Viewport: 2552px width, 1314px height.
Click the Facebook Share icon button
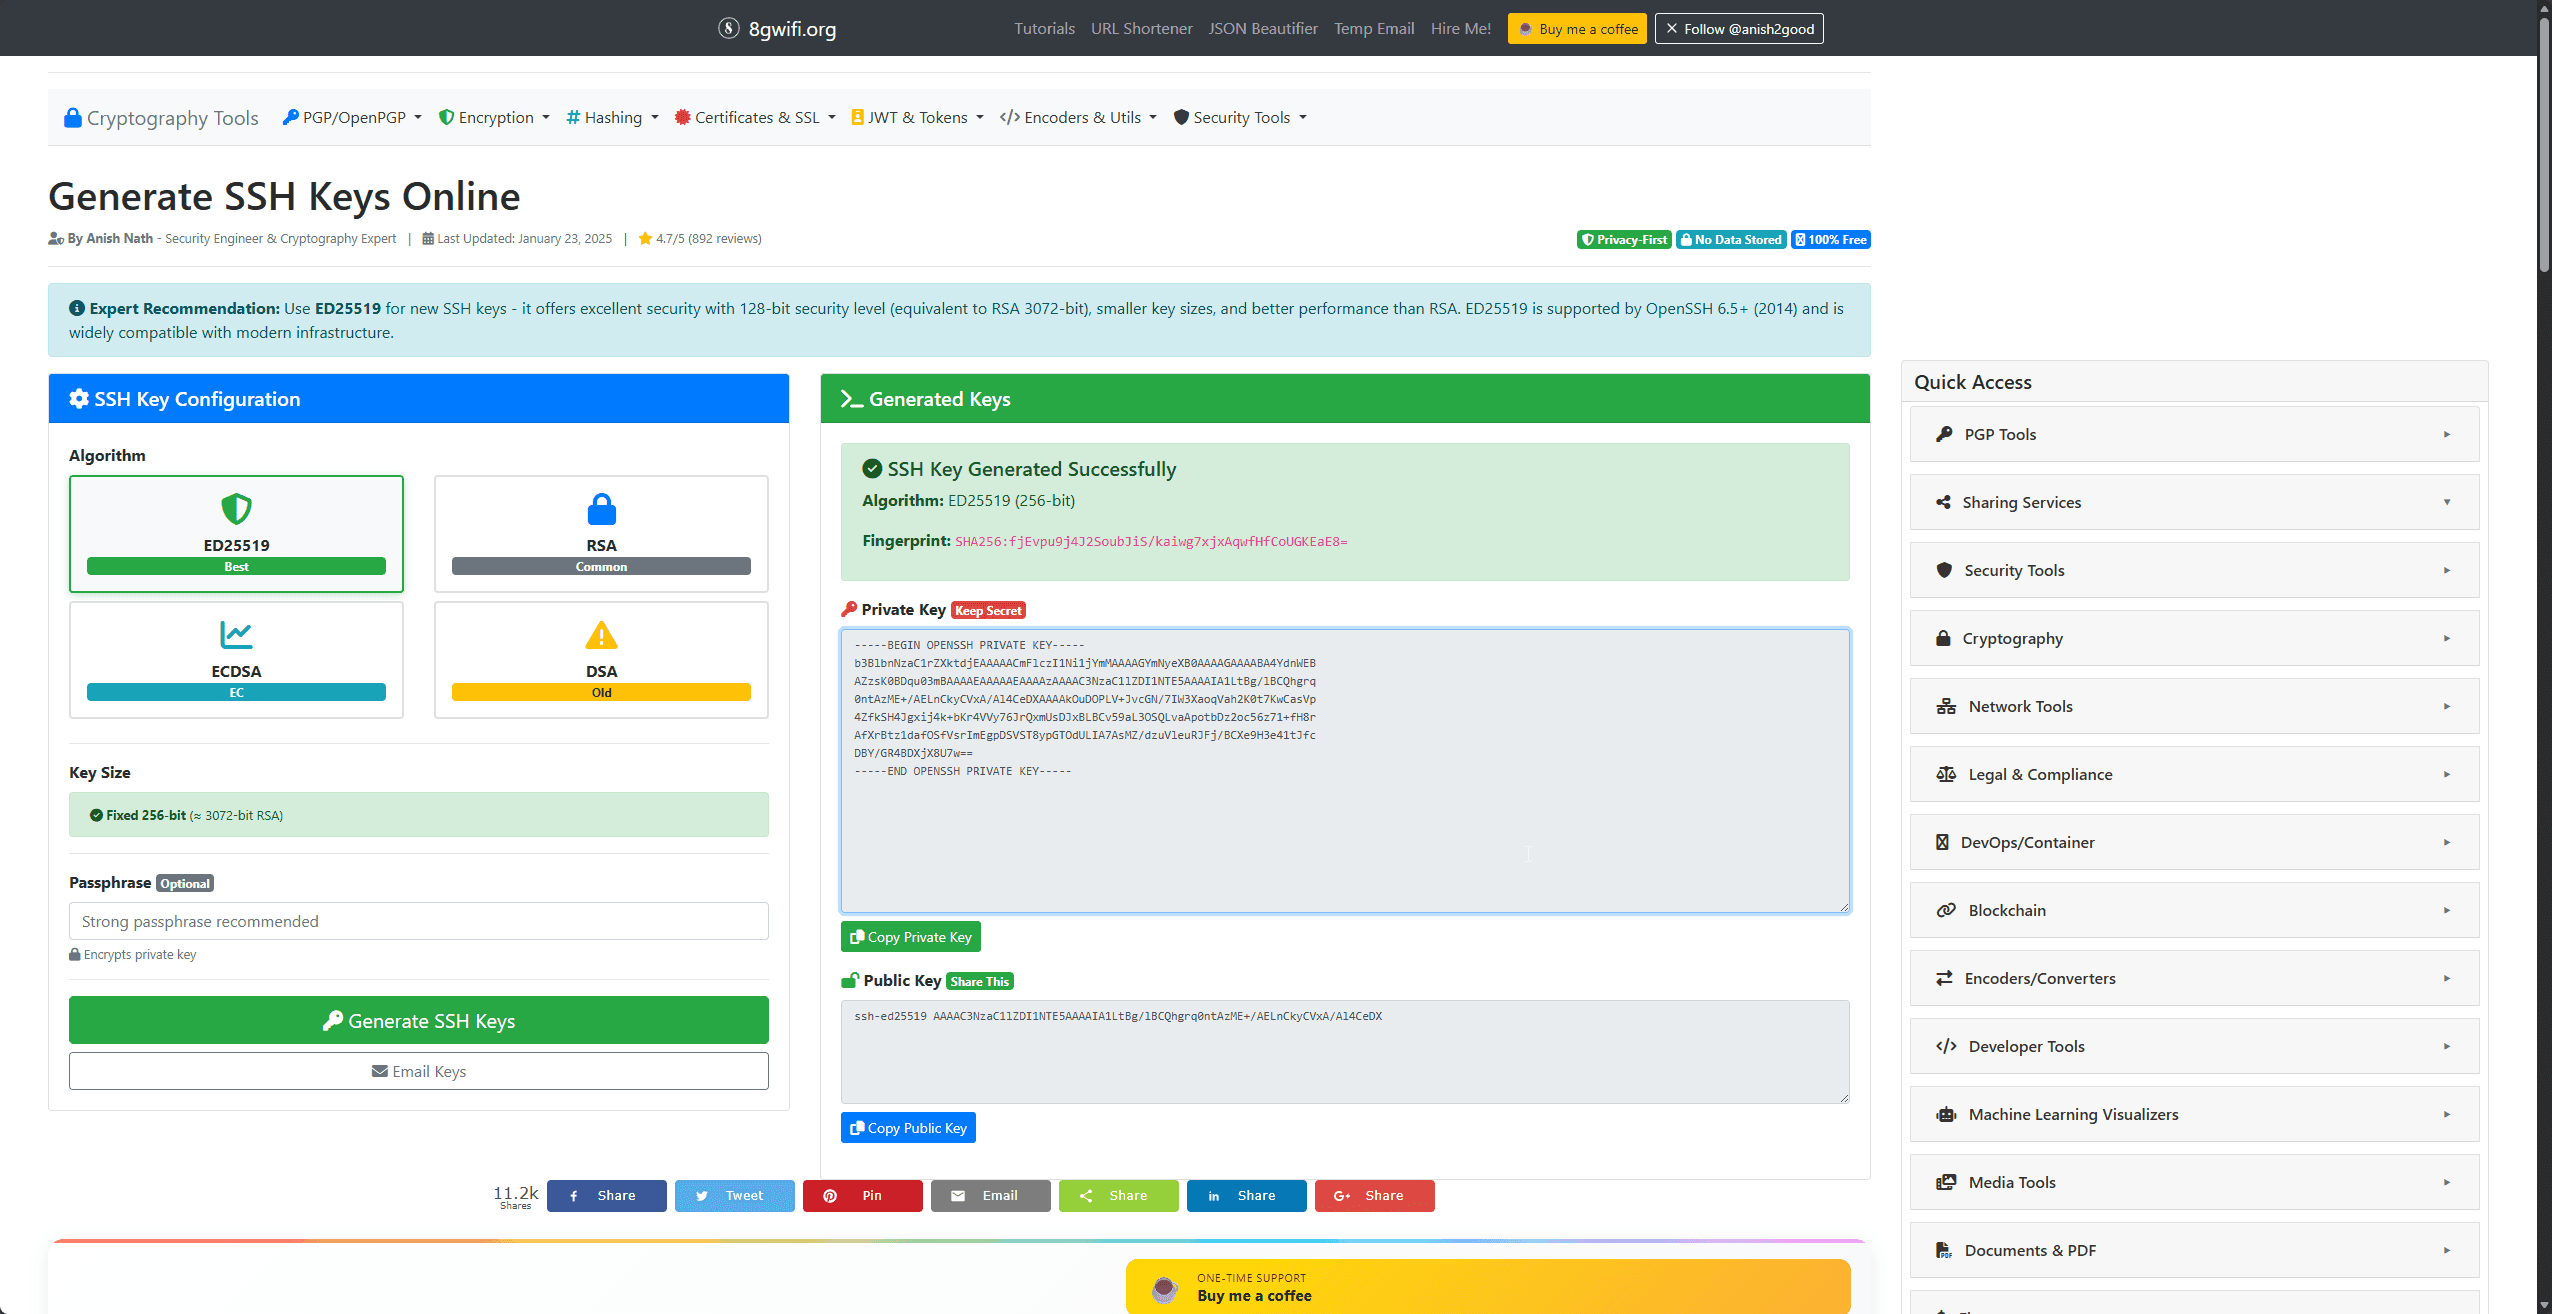pos(606,1195)
